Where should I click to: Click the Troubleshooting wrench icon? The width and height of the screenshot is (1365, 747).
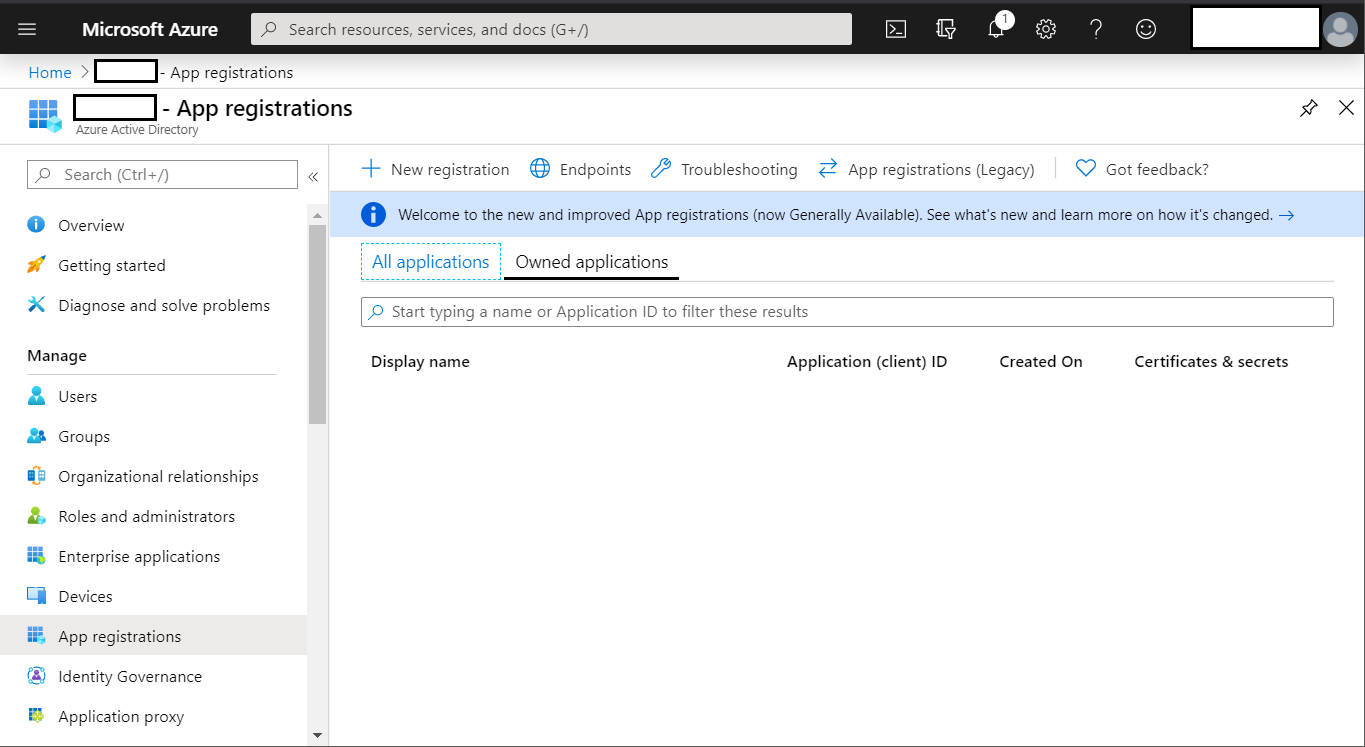point(660,169)
